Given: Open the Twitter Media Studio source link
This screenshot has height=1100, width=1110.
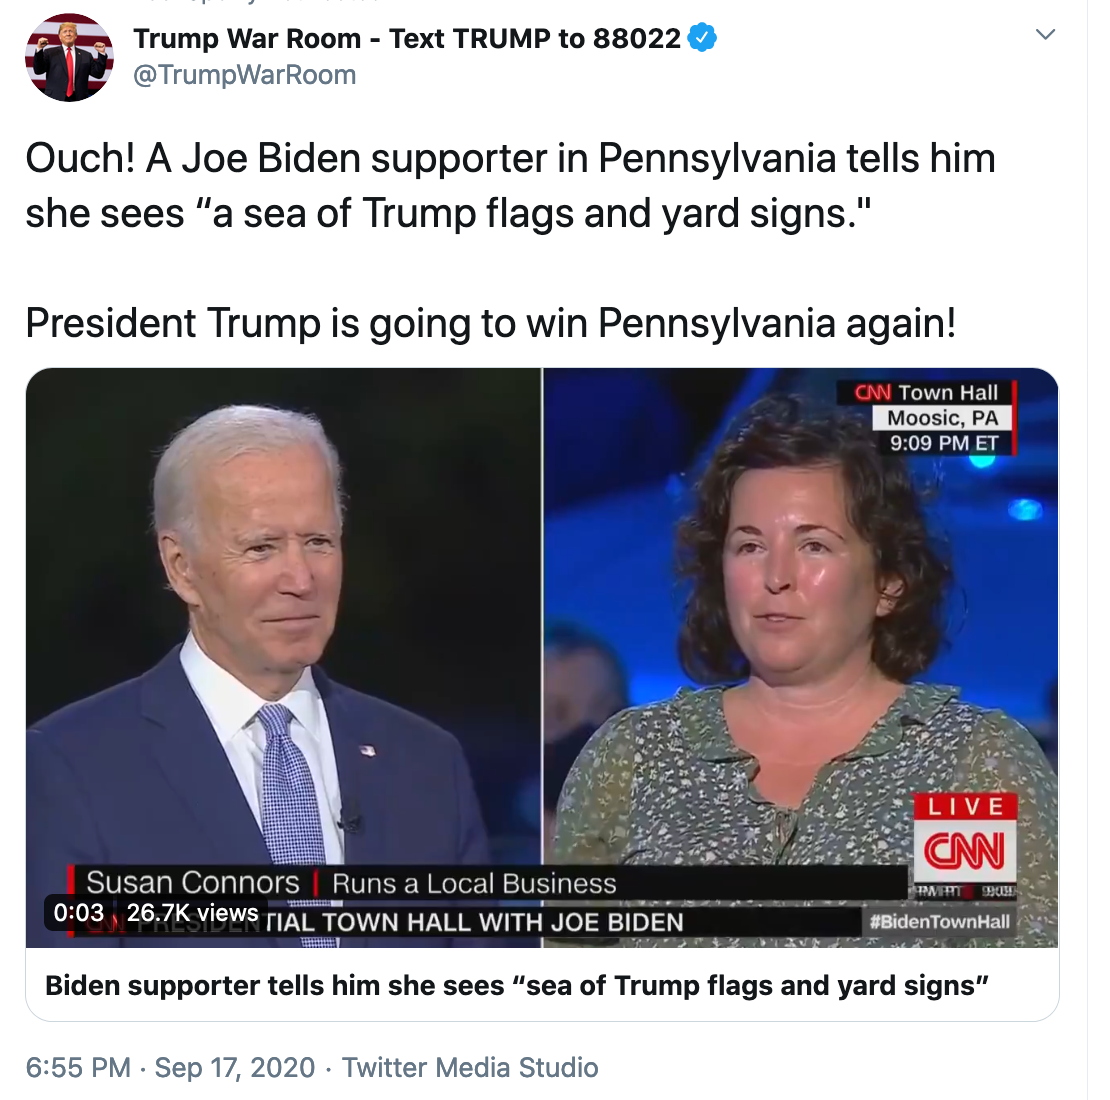Looking at the screenshot, I should pyautogui.click(x=470, y=1067).
